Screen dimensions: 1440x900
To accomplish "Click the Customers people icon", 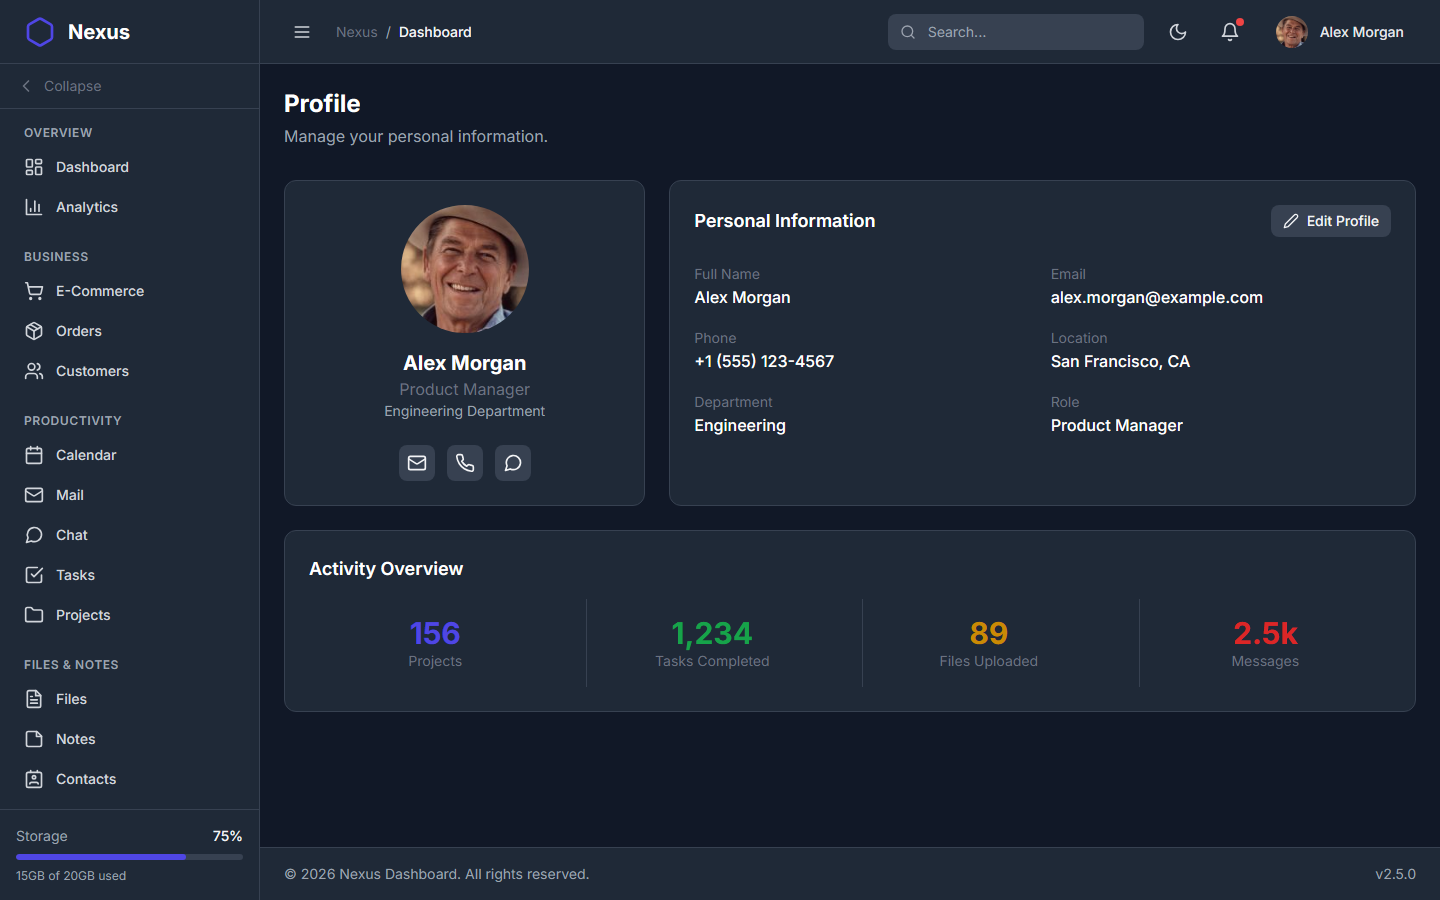I will 34,371.
